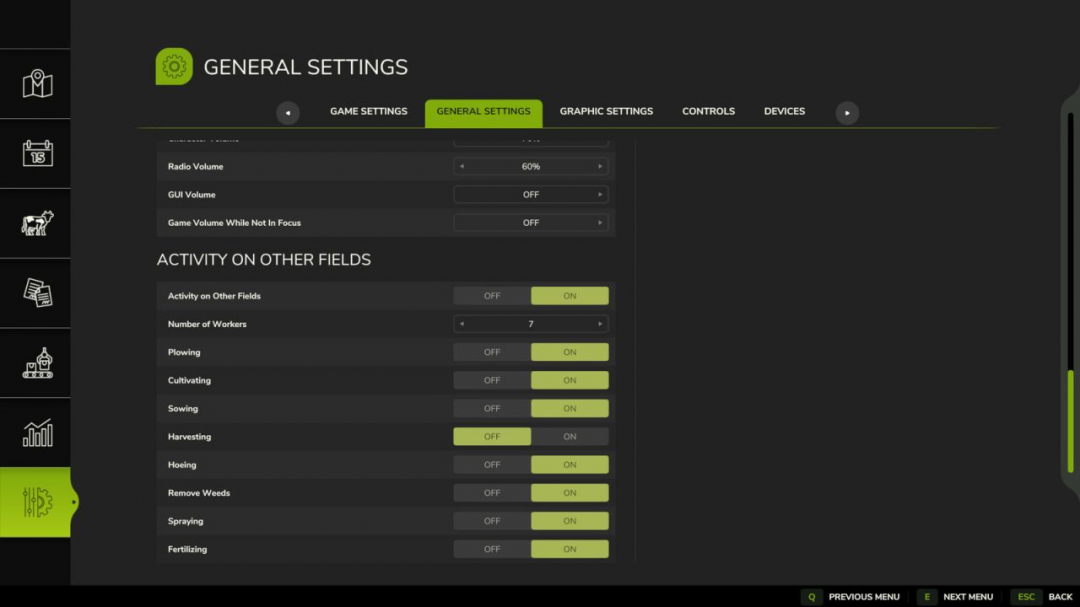Set Remove Weeds to ON
The height and width of the screenshot is (607, 1080).
[570, 493]
